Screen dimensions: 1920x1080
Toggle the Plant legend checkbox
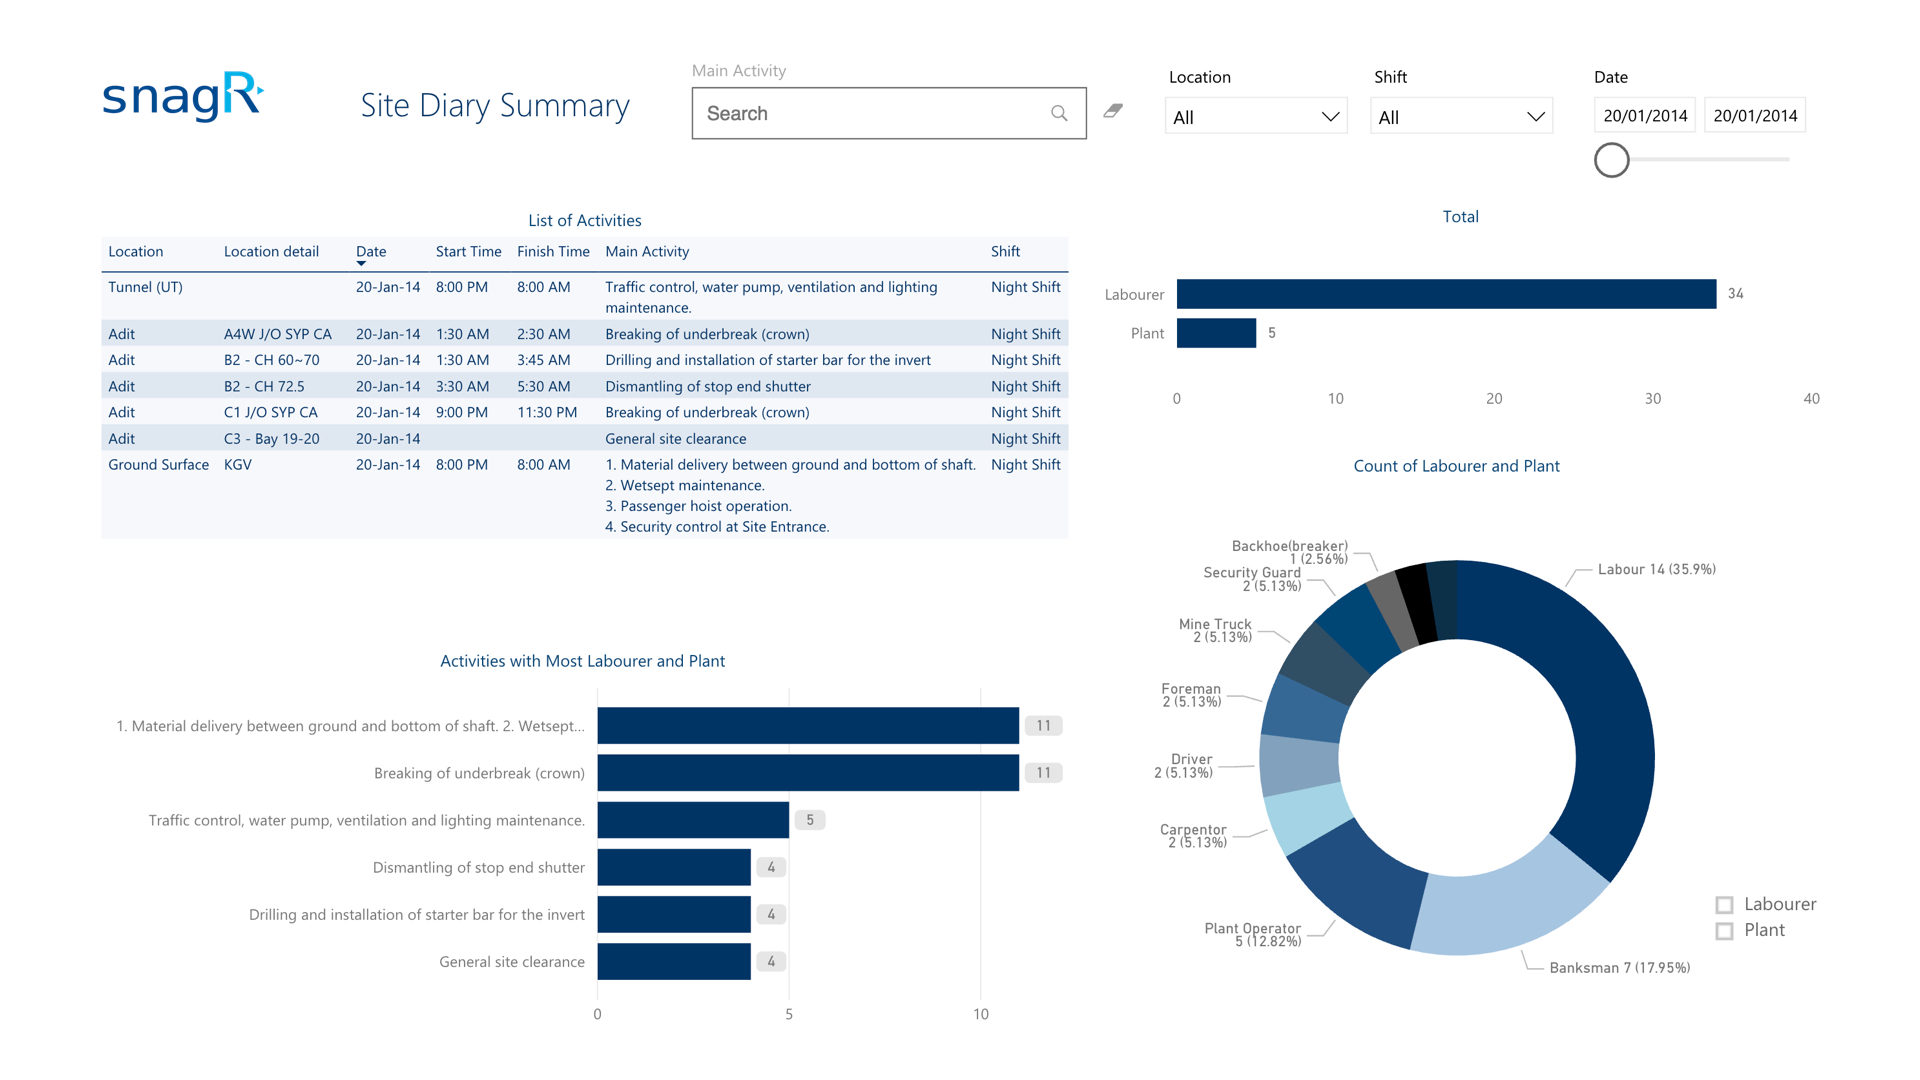click(x=1724, y=931)
